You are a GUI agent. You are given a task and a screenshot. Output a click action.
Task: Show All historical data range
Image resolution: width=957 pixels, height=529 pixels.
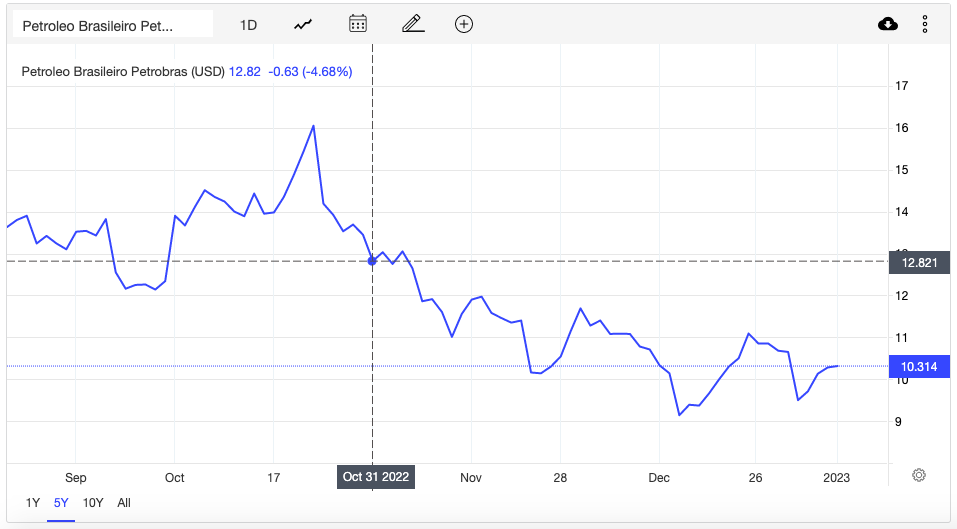[124, 503]
